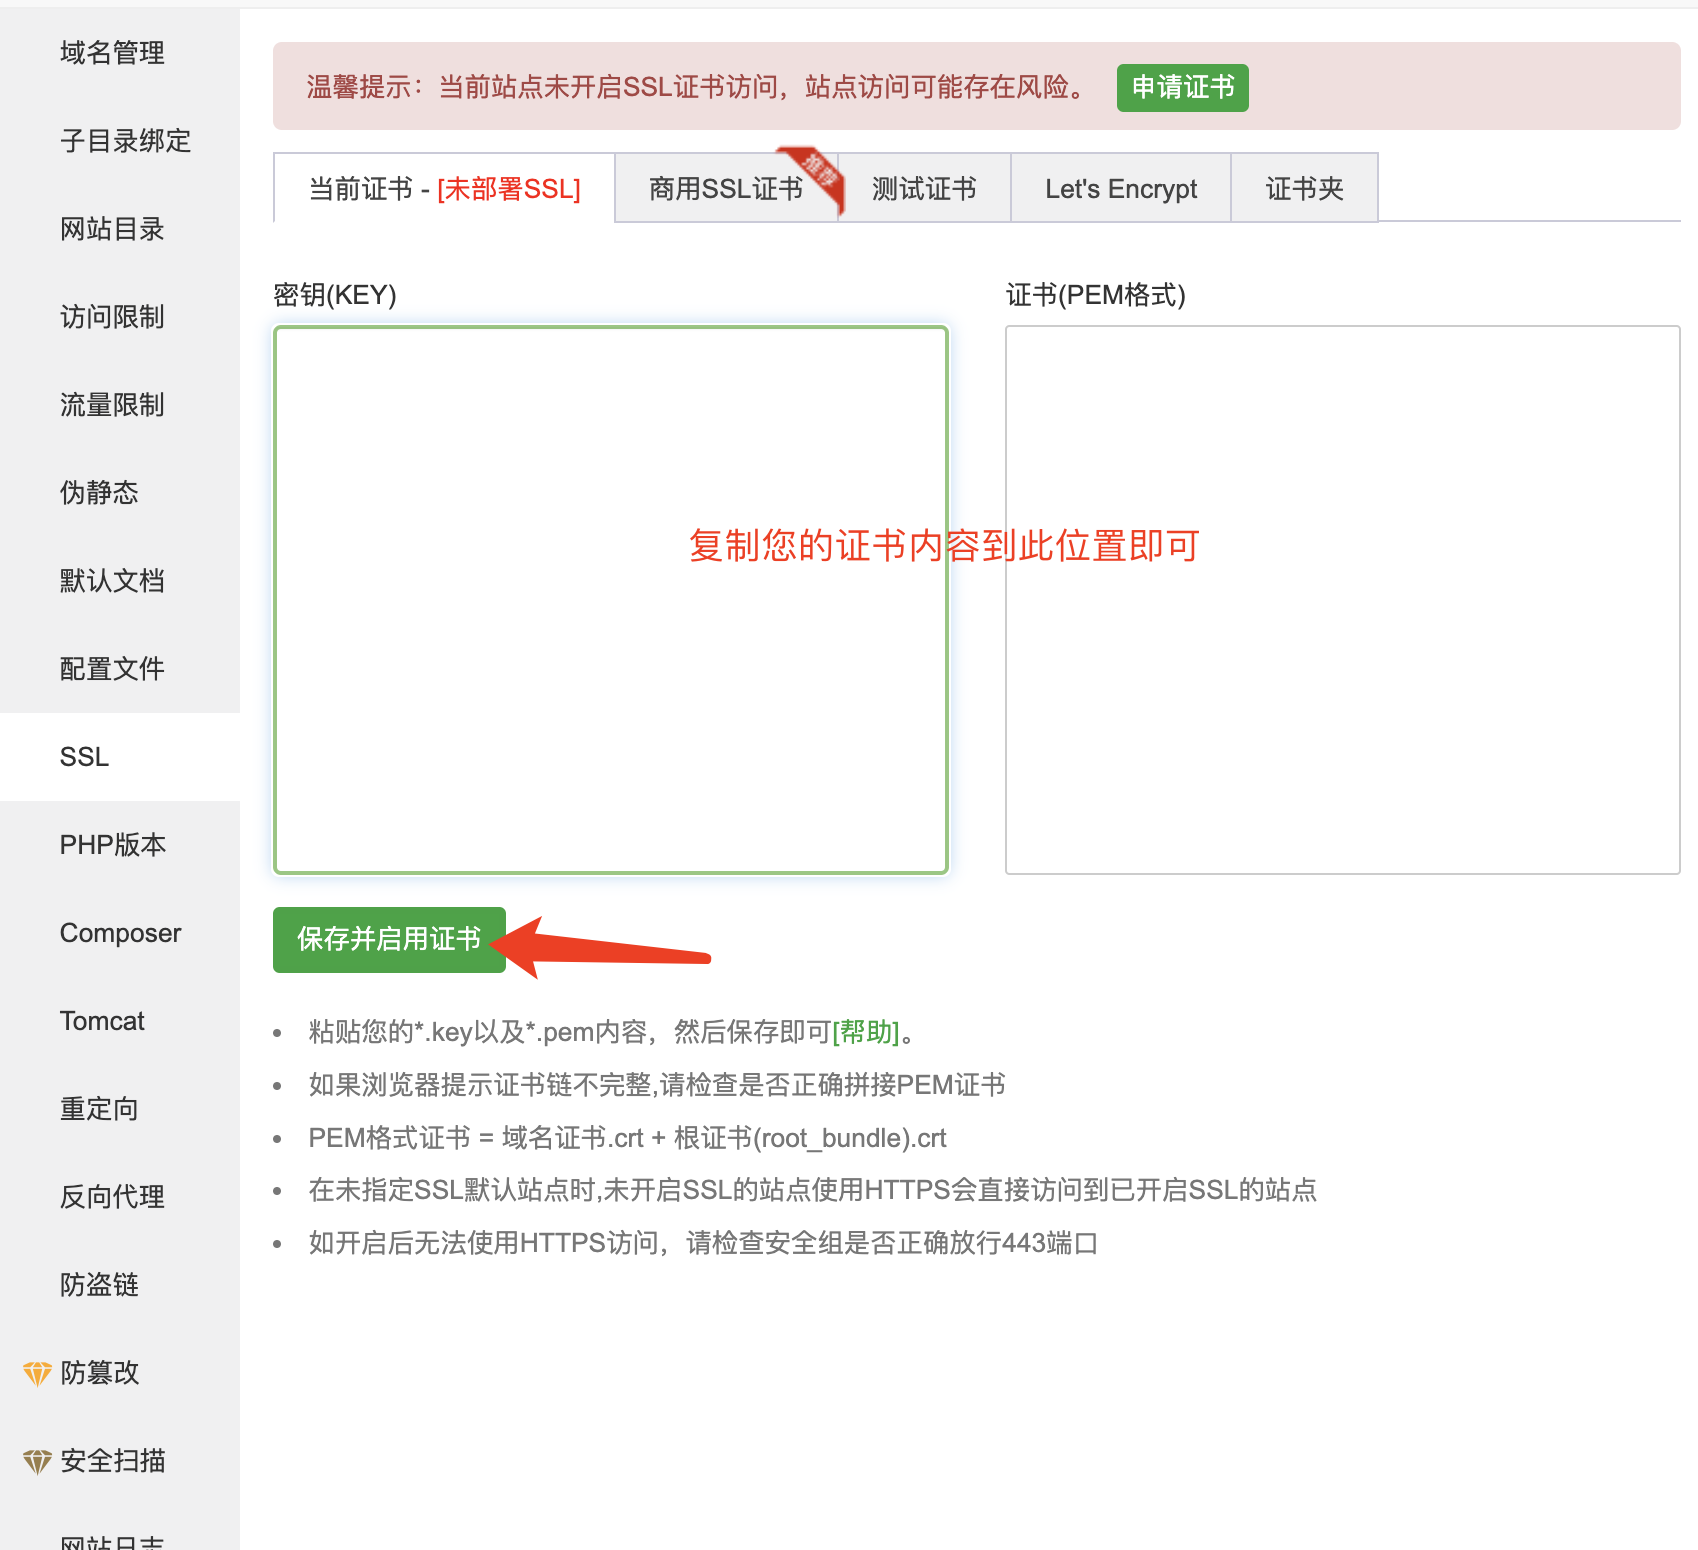Switch to the 商用SSL证书 tab
This screenshot has height=1550, width=1698.
[725, 188]
